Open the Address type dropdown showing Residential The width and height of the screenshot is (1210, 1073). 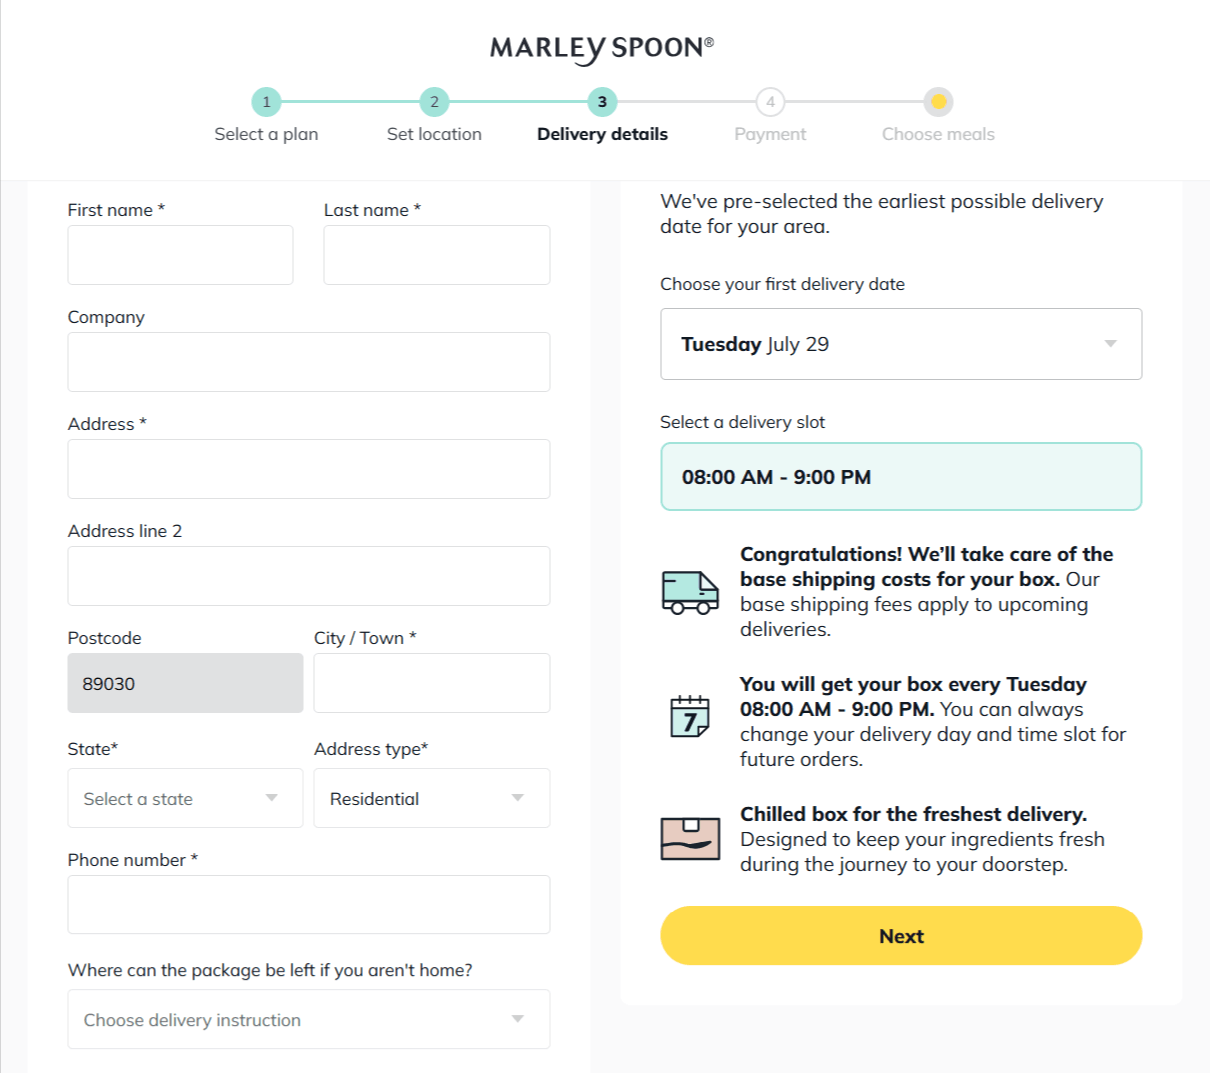click(431, 798)
